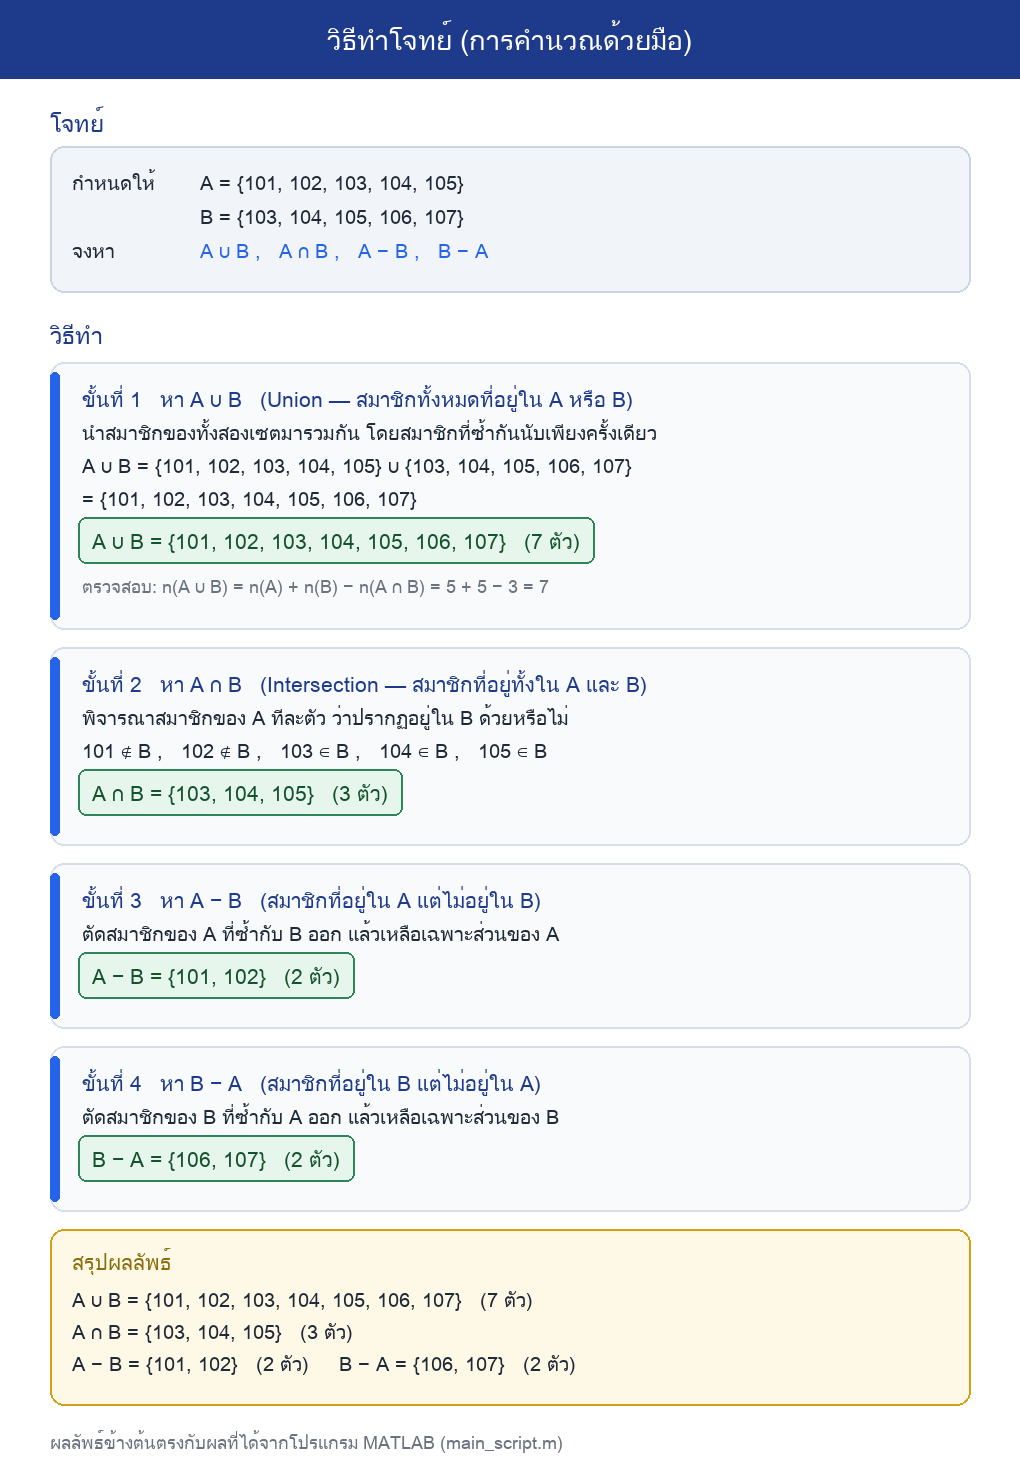The image size is (1020, 1473).
Task: Click the blue "A ∪ B" term after จงหา
Action: tap(225, 251)
